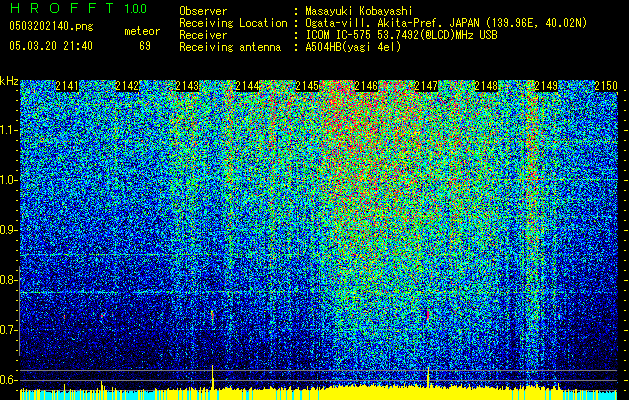Click the 2149 time marker
Image resolution: width=629 pixels, height=400 pixels.
(546, 85)
